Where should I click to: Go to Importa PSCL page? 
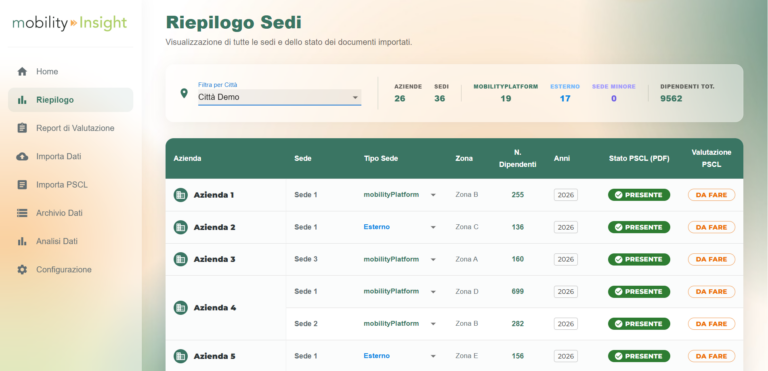click(71, 185)
